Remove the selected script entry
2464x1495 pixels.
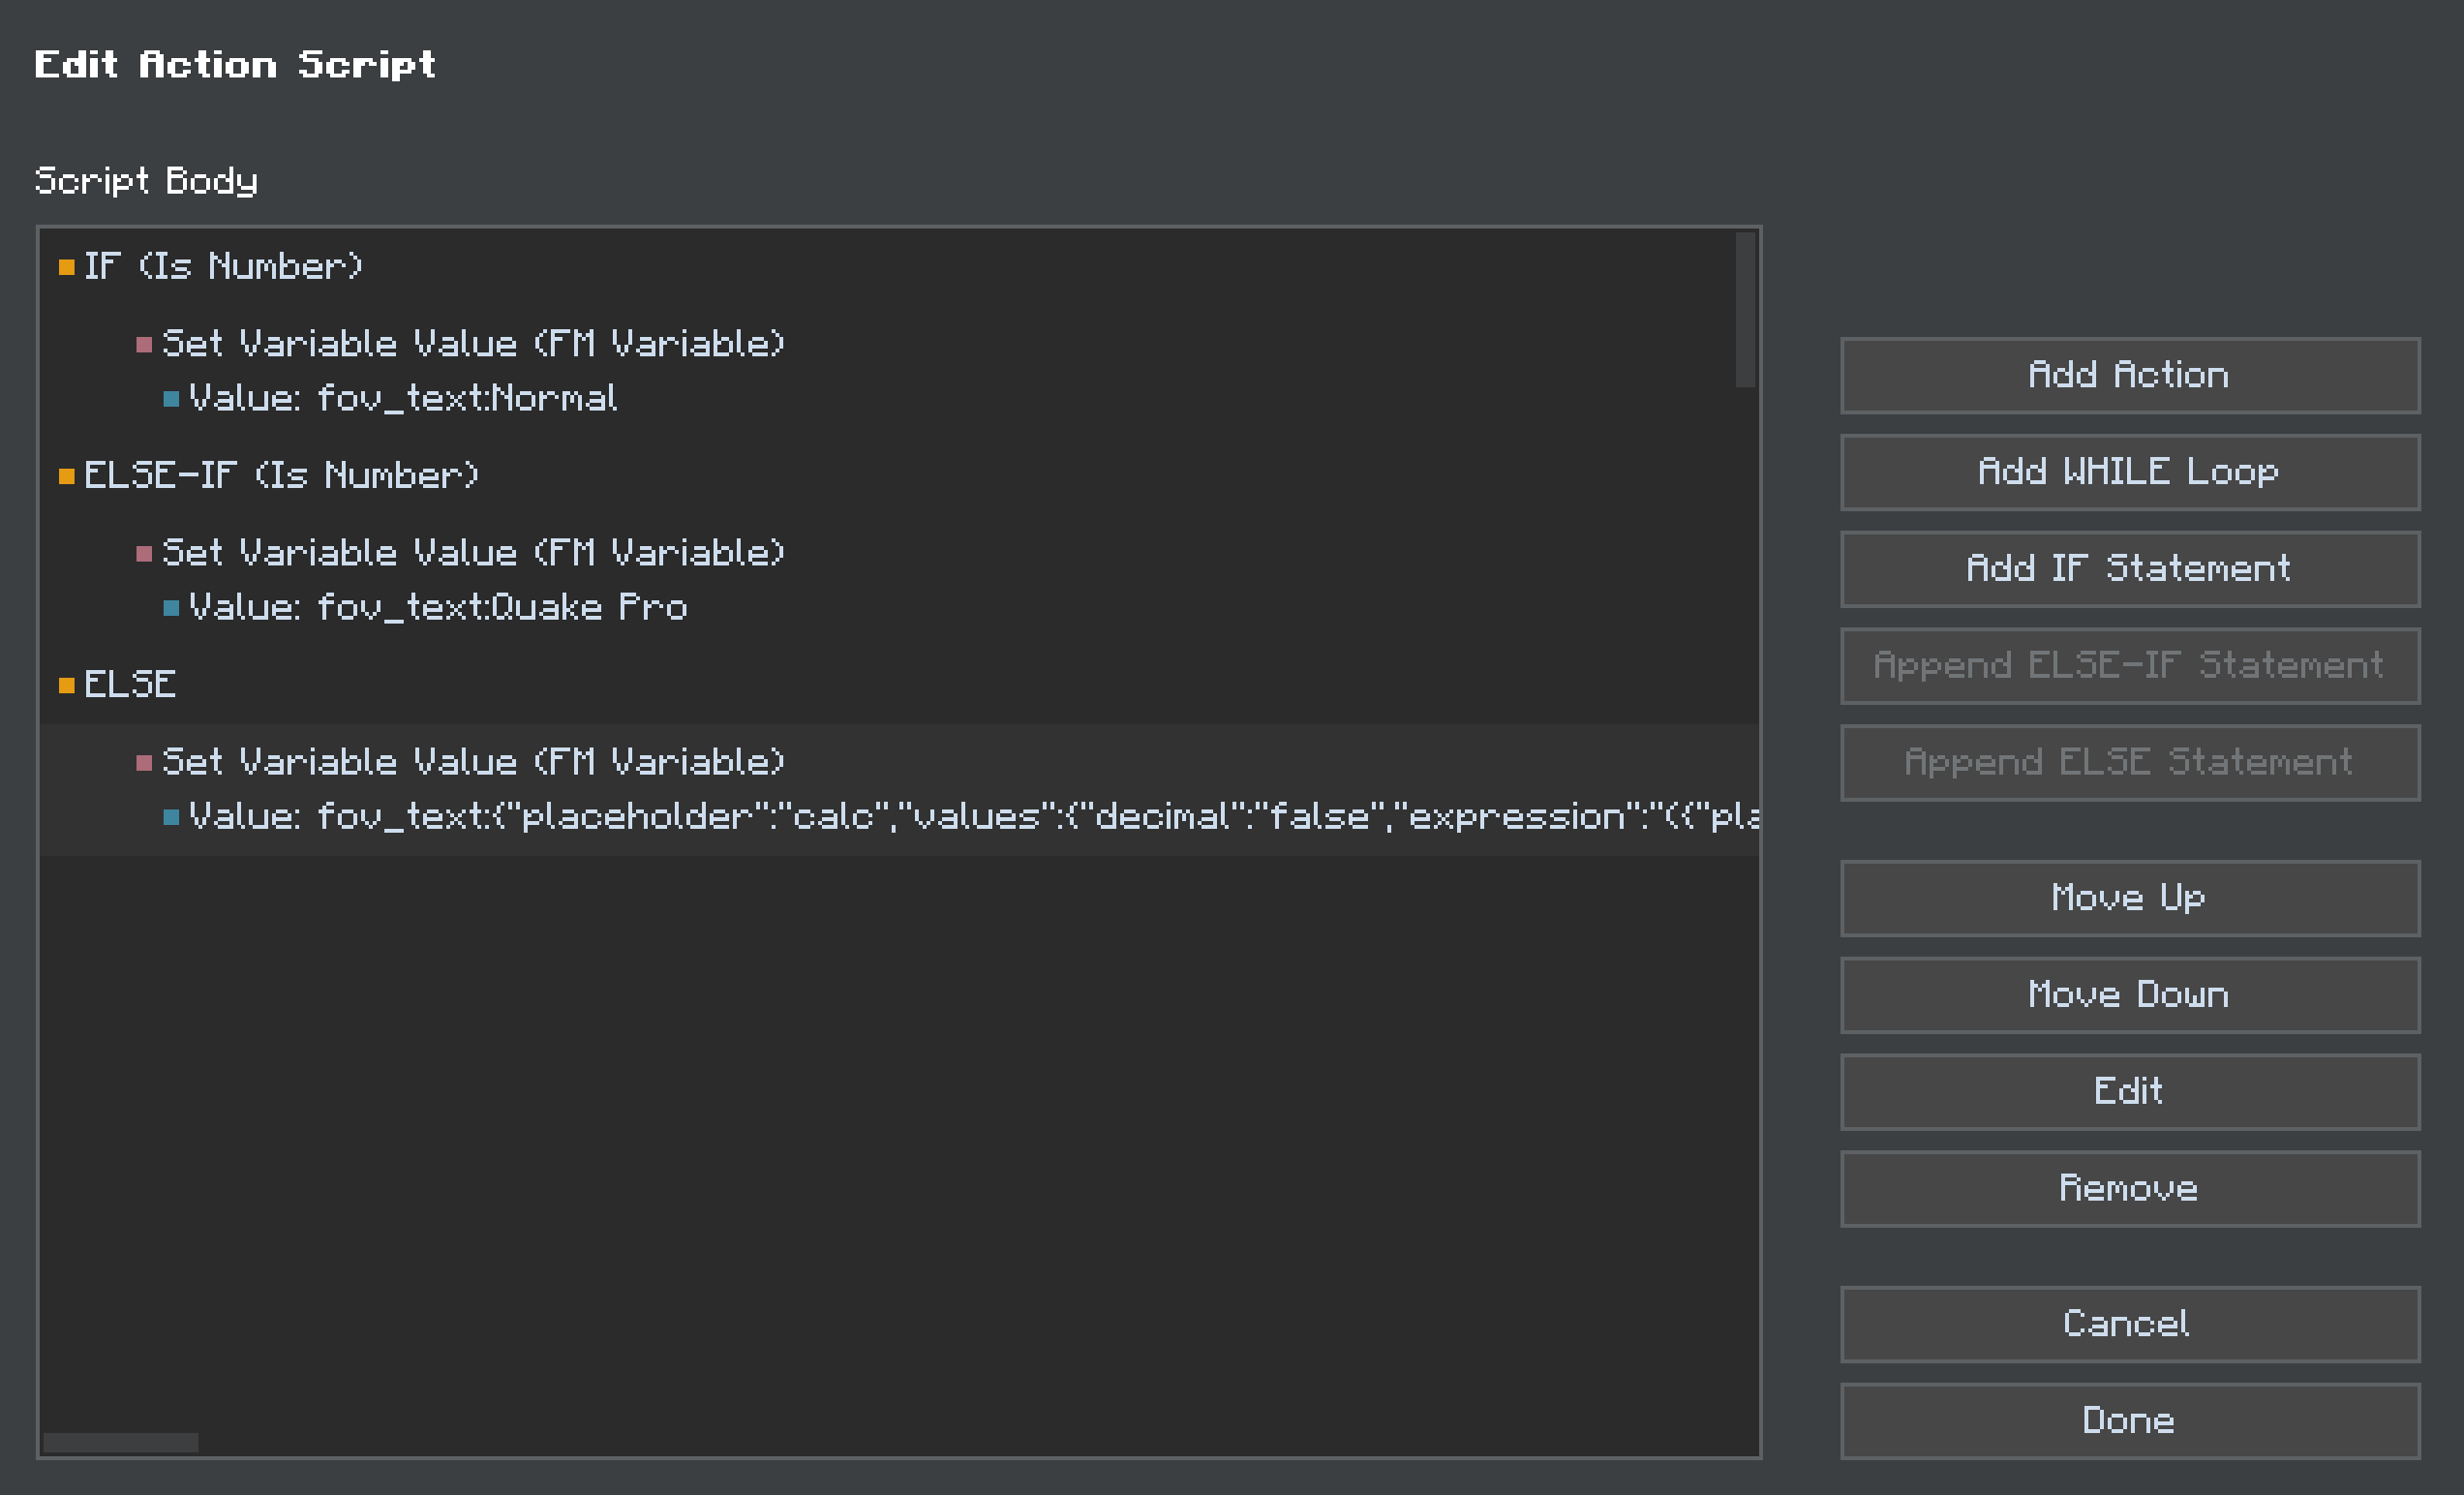coord(2129,1189)
